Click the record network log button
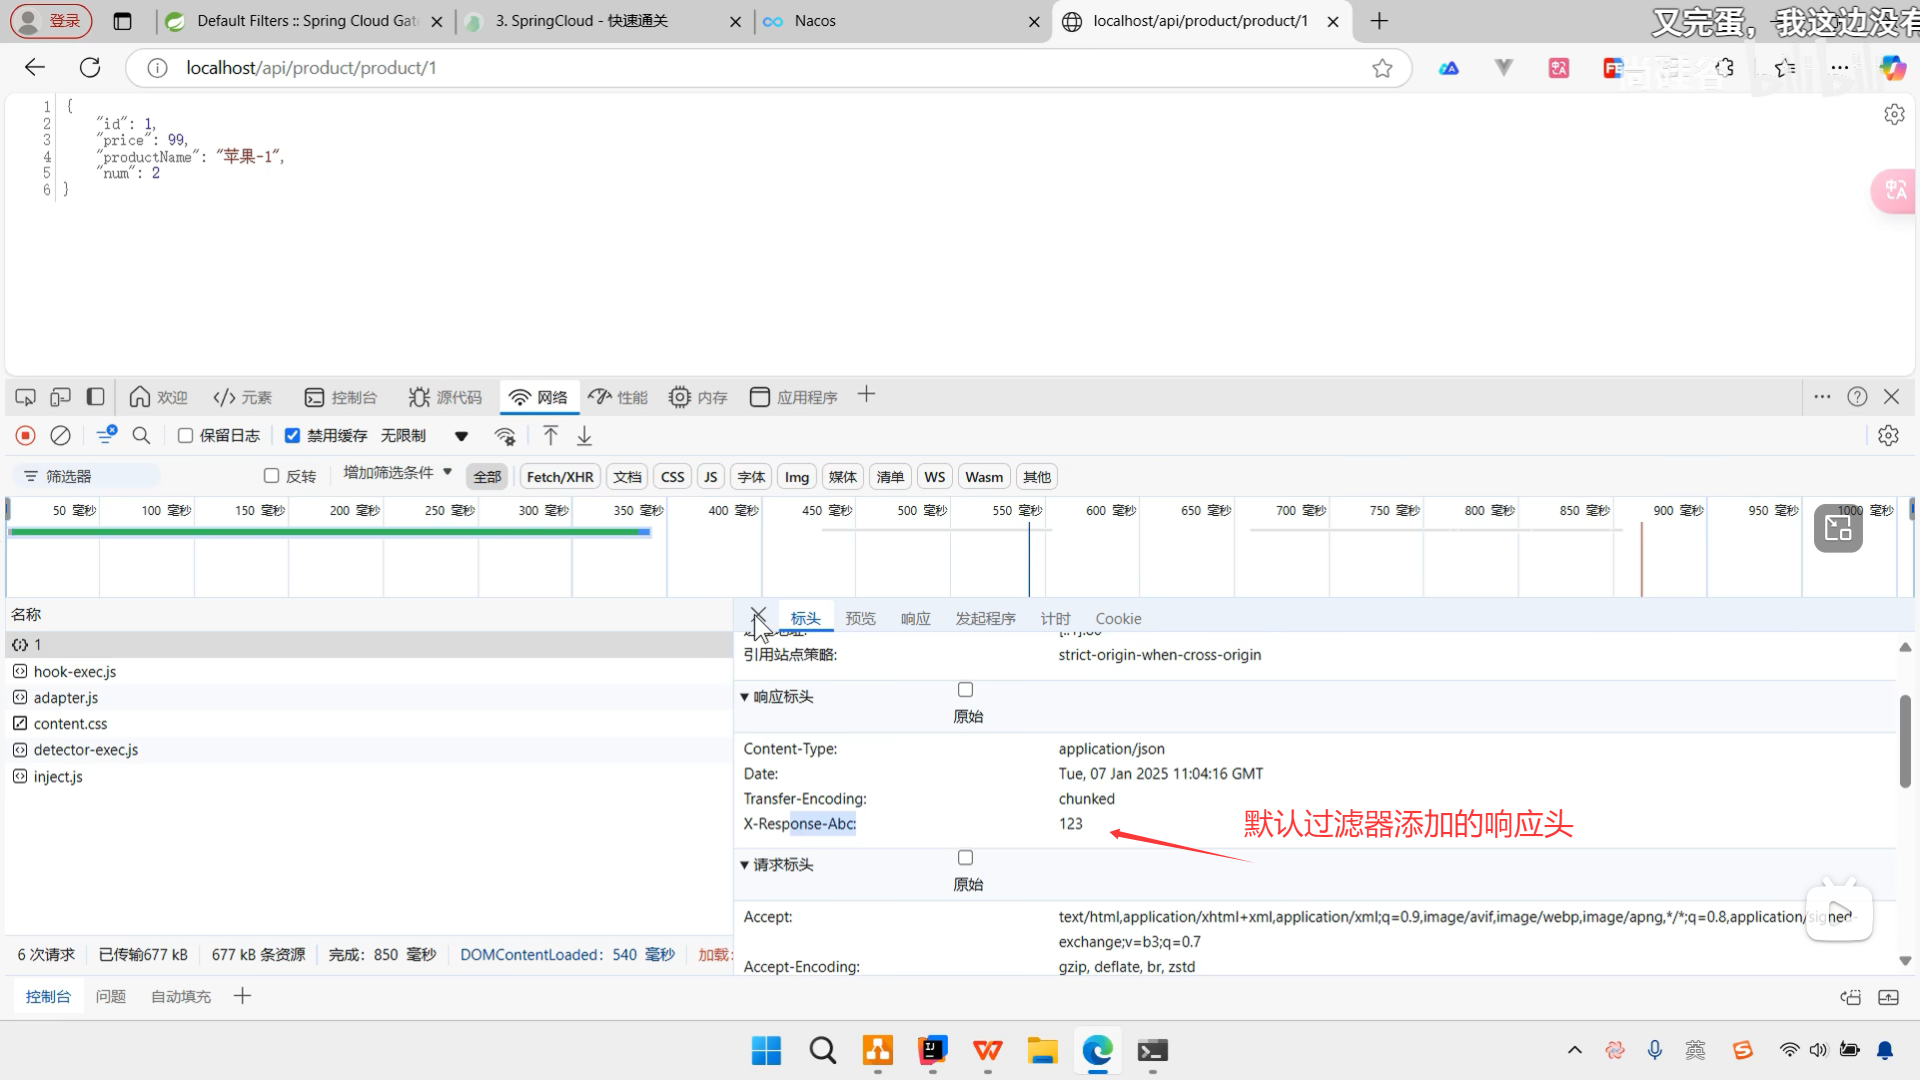The image size is (1920, 1080). pos(26,436)
